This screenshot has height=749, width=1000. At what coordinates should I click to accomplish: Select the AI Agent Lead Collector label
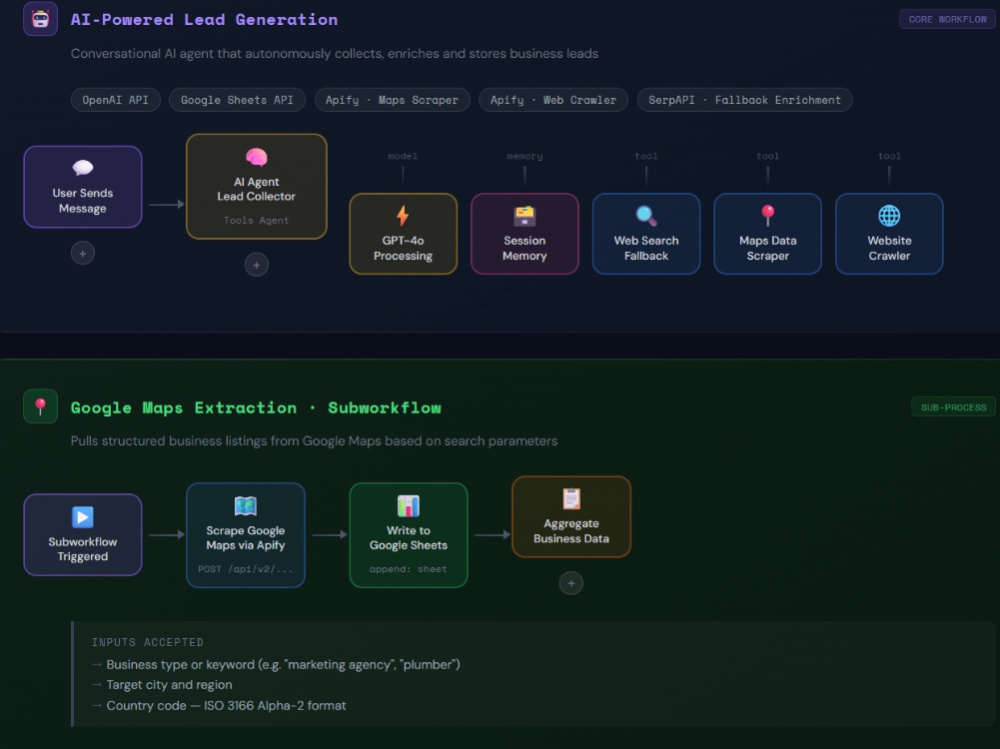coord(256,189)
